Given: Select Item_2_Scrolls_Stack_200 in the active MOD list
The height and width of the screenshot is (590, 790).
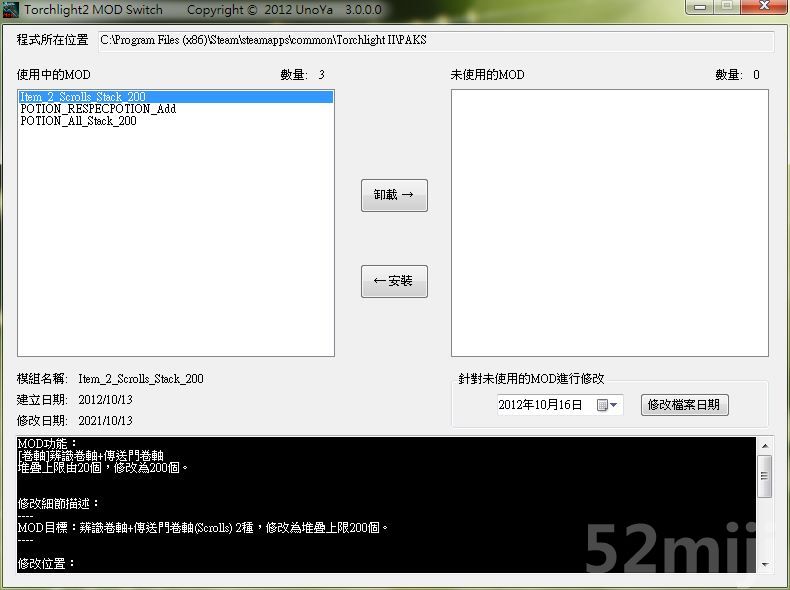Looking at the screenshot, I should [x=83, y=97].
